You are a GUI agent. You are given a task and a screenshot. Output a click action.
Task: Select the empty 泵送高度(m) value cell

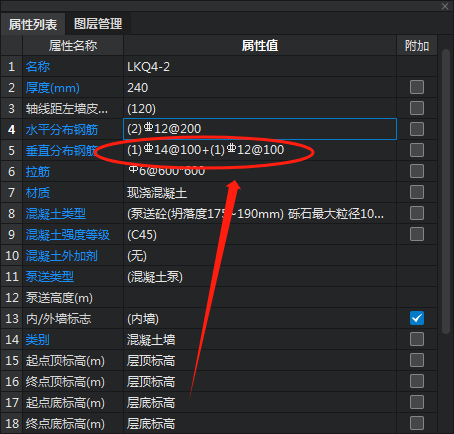pyautogui.click(x=260, y=297)
